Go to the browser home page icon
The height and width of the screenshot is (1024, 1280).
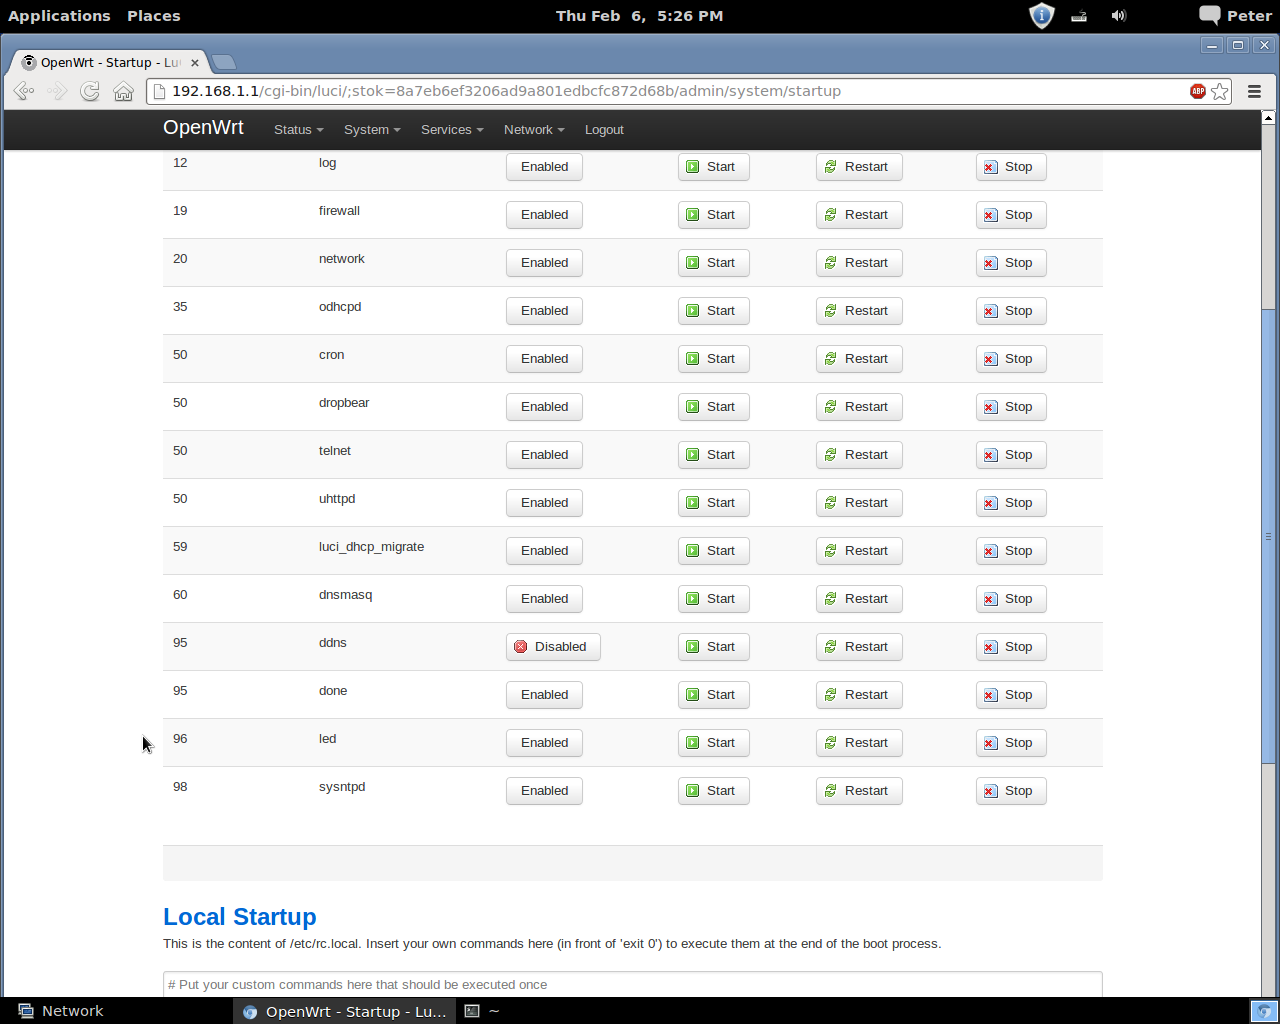pyautogui.click(x=123, y=91)
